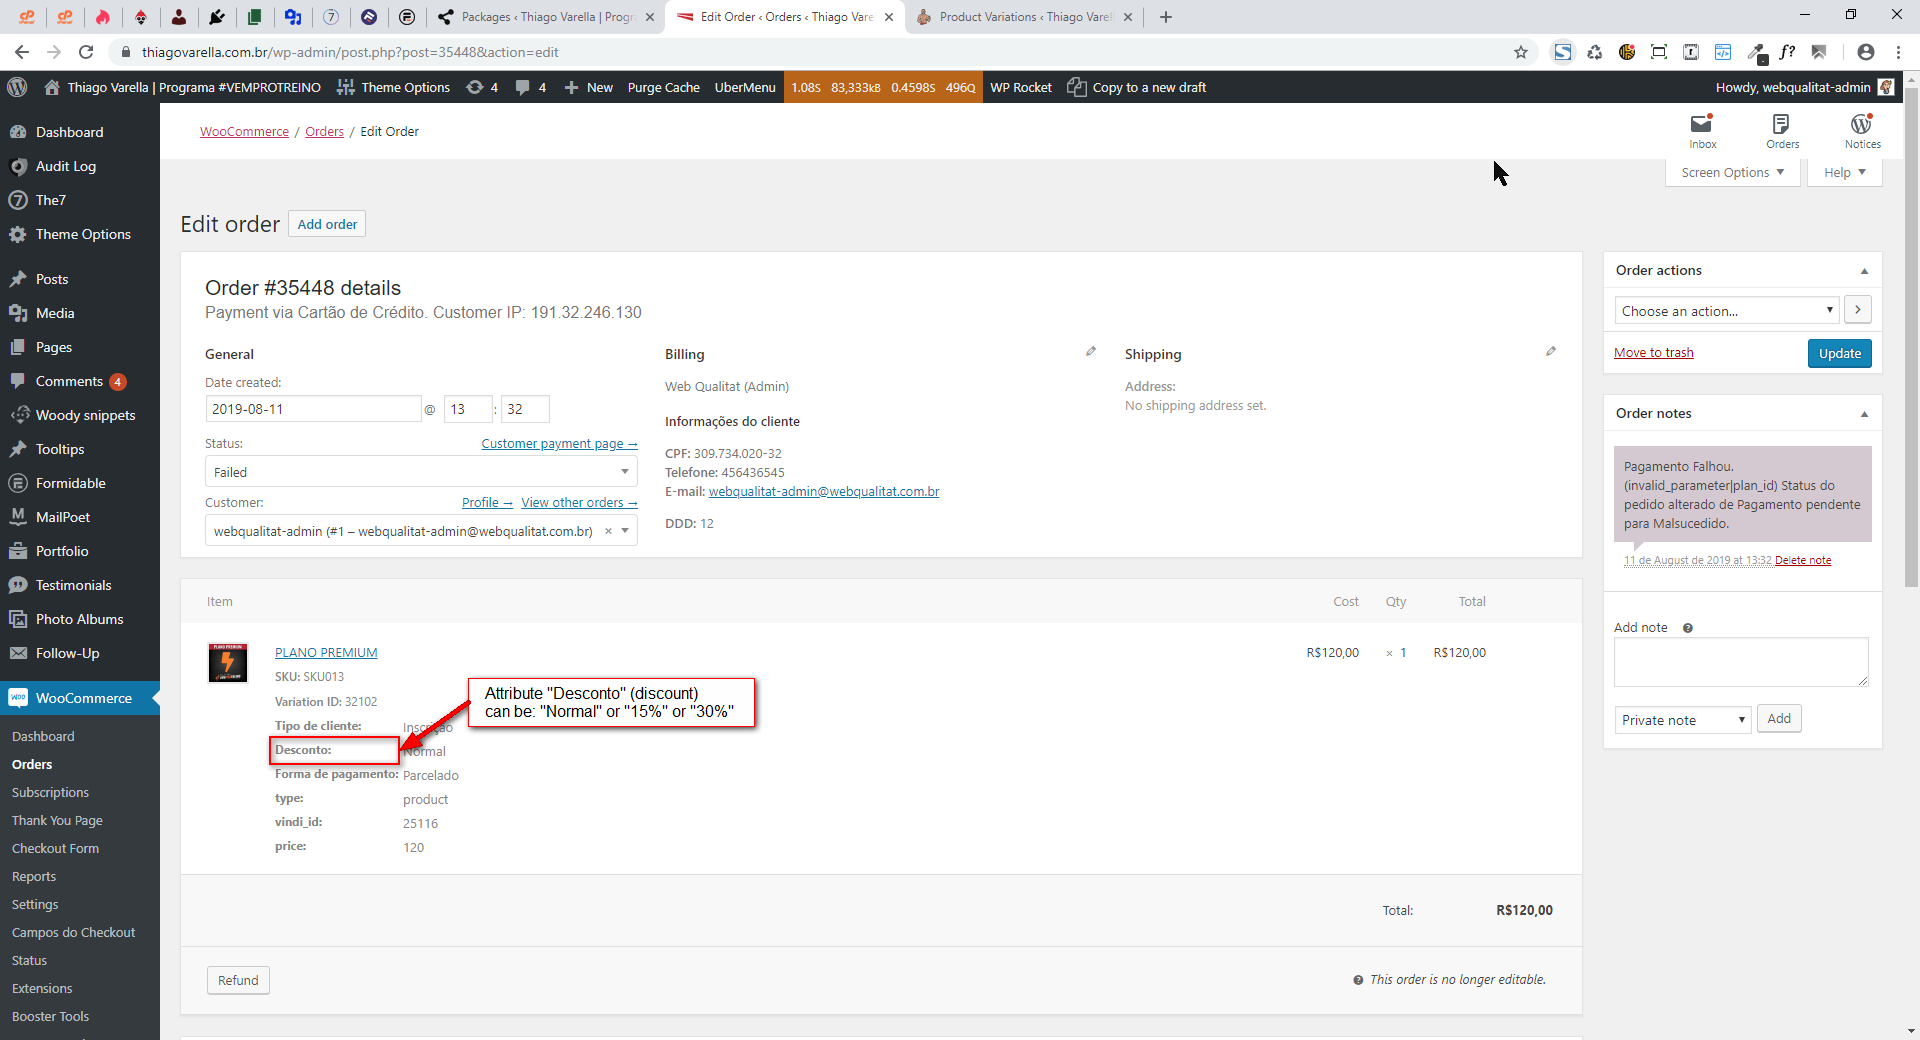Open the Choose an action dropdown
This screenshot has height=1040, width=1920.
[1727, 311]
